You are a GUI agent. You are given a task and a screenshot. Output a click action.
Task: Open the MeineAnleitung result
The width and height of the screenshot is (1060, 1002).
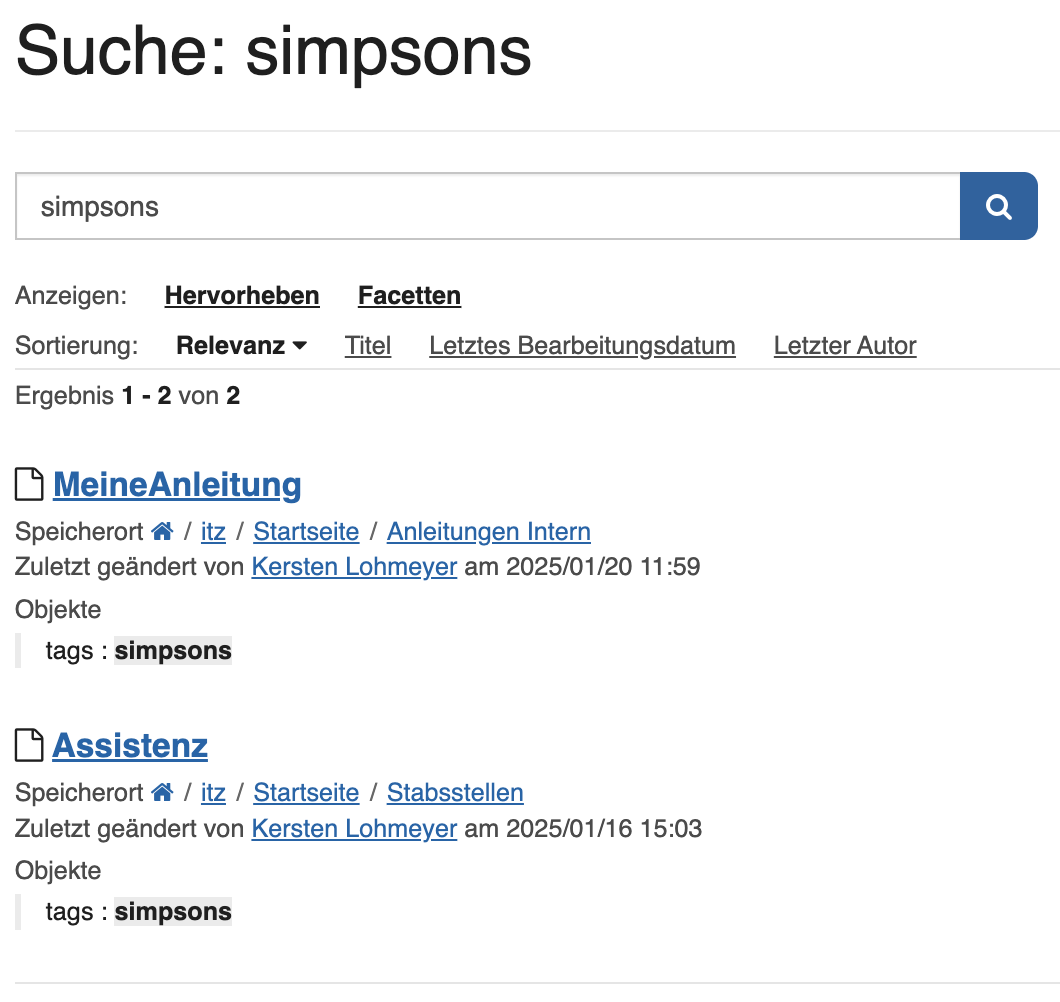(x=177, y=485)
